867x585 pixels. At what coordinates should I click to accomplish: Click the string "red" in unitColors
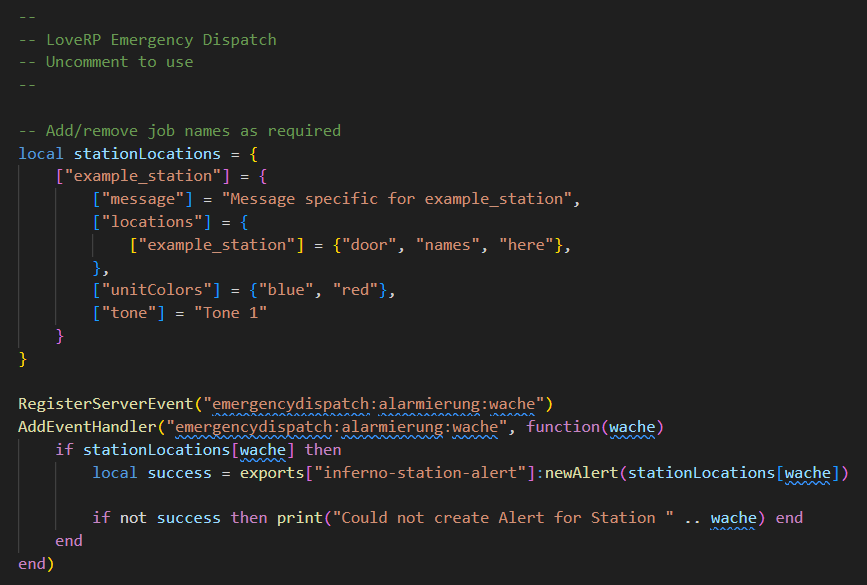(355, 290)
